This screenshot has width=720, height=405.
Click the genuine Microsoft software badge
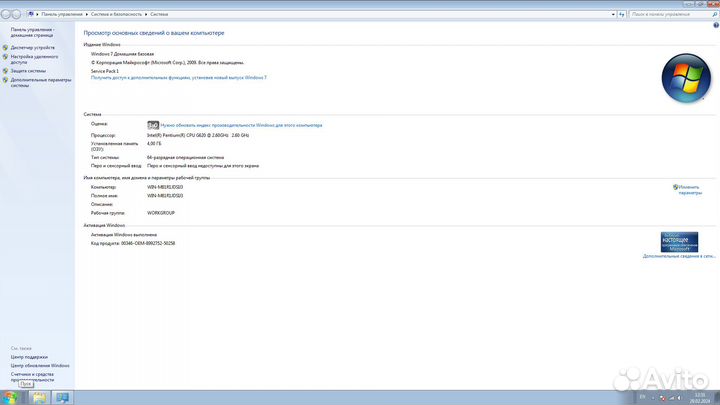coord(679,242)
